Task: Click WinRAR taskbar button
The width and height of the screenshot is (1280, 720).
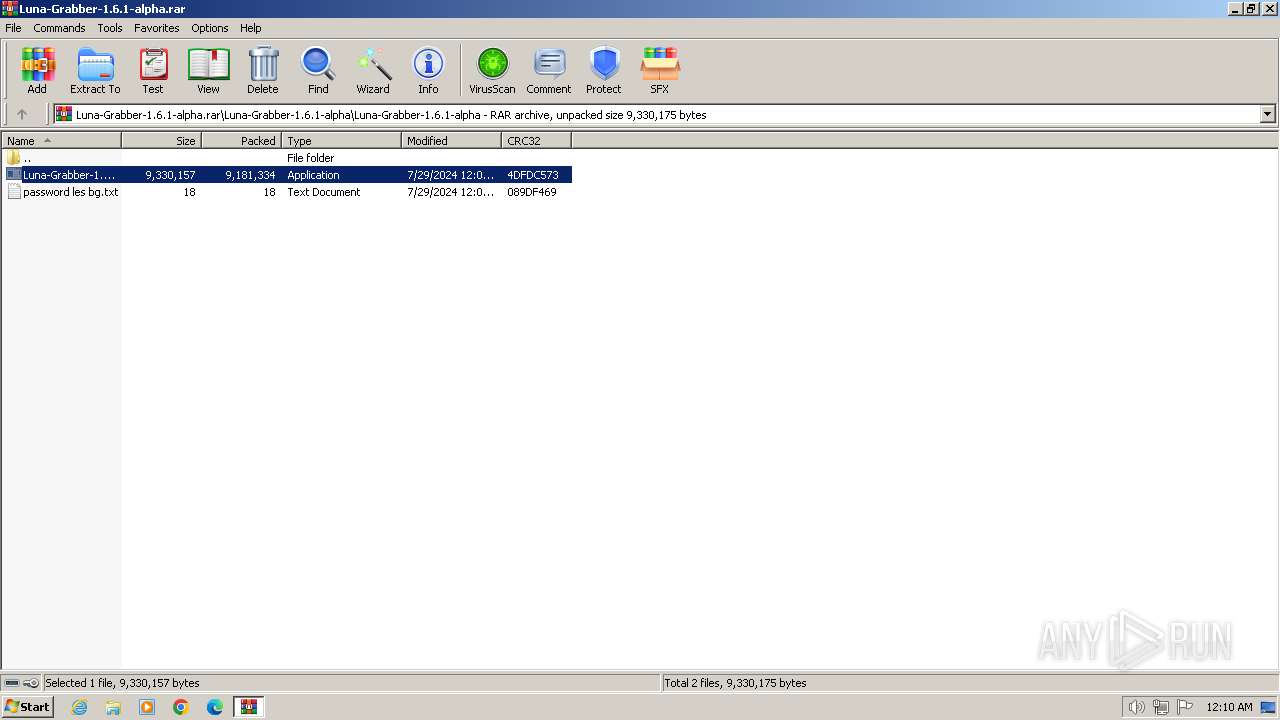Action: click(249, 707)
